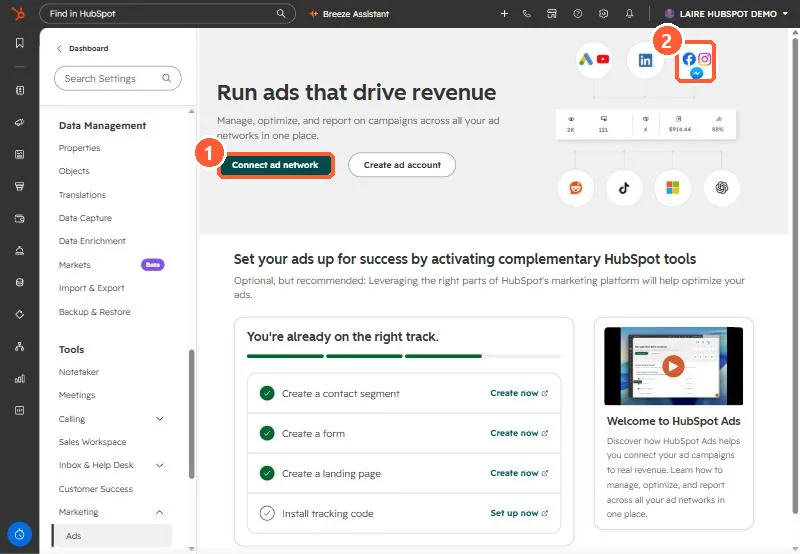This screenshot has width=800, height=554.
Task: Open Data Capture settings
Action: click(x=85, y=218)
